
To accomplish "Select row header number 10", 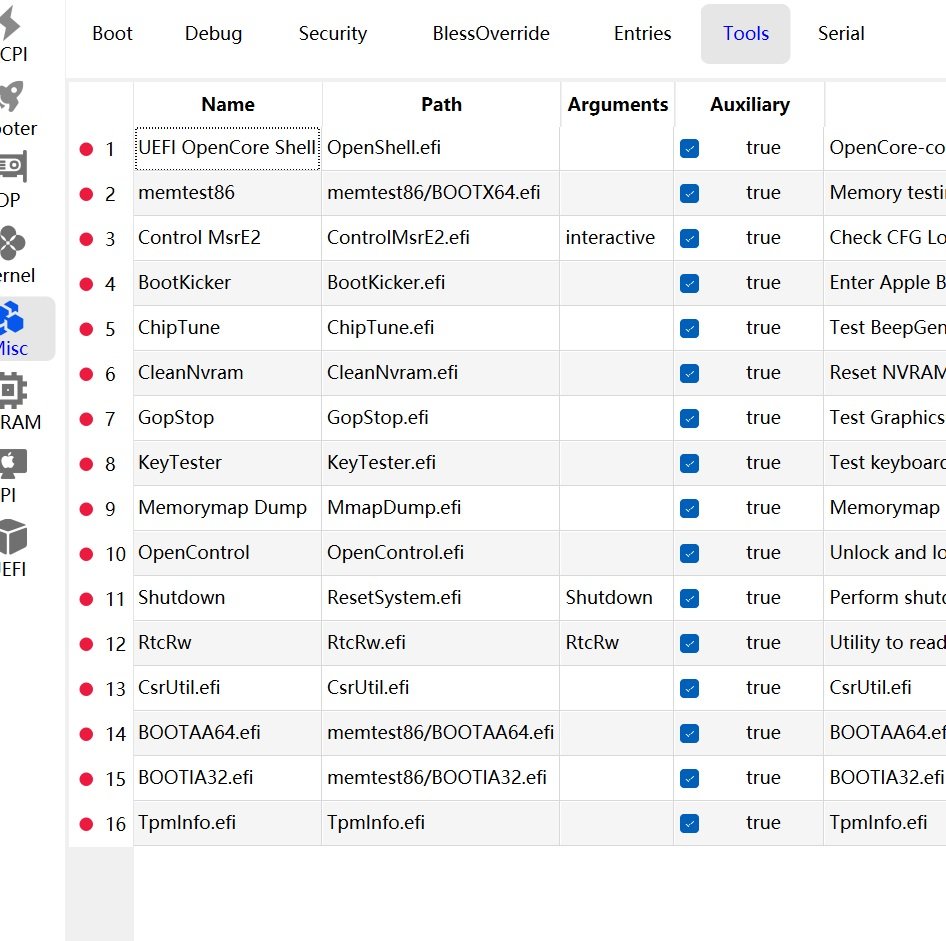I will pos(115,554).
